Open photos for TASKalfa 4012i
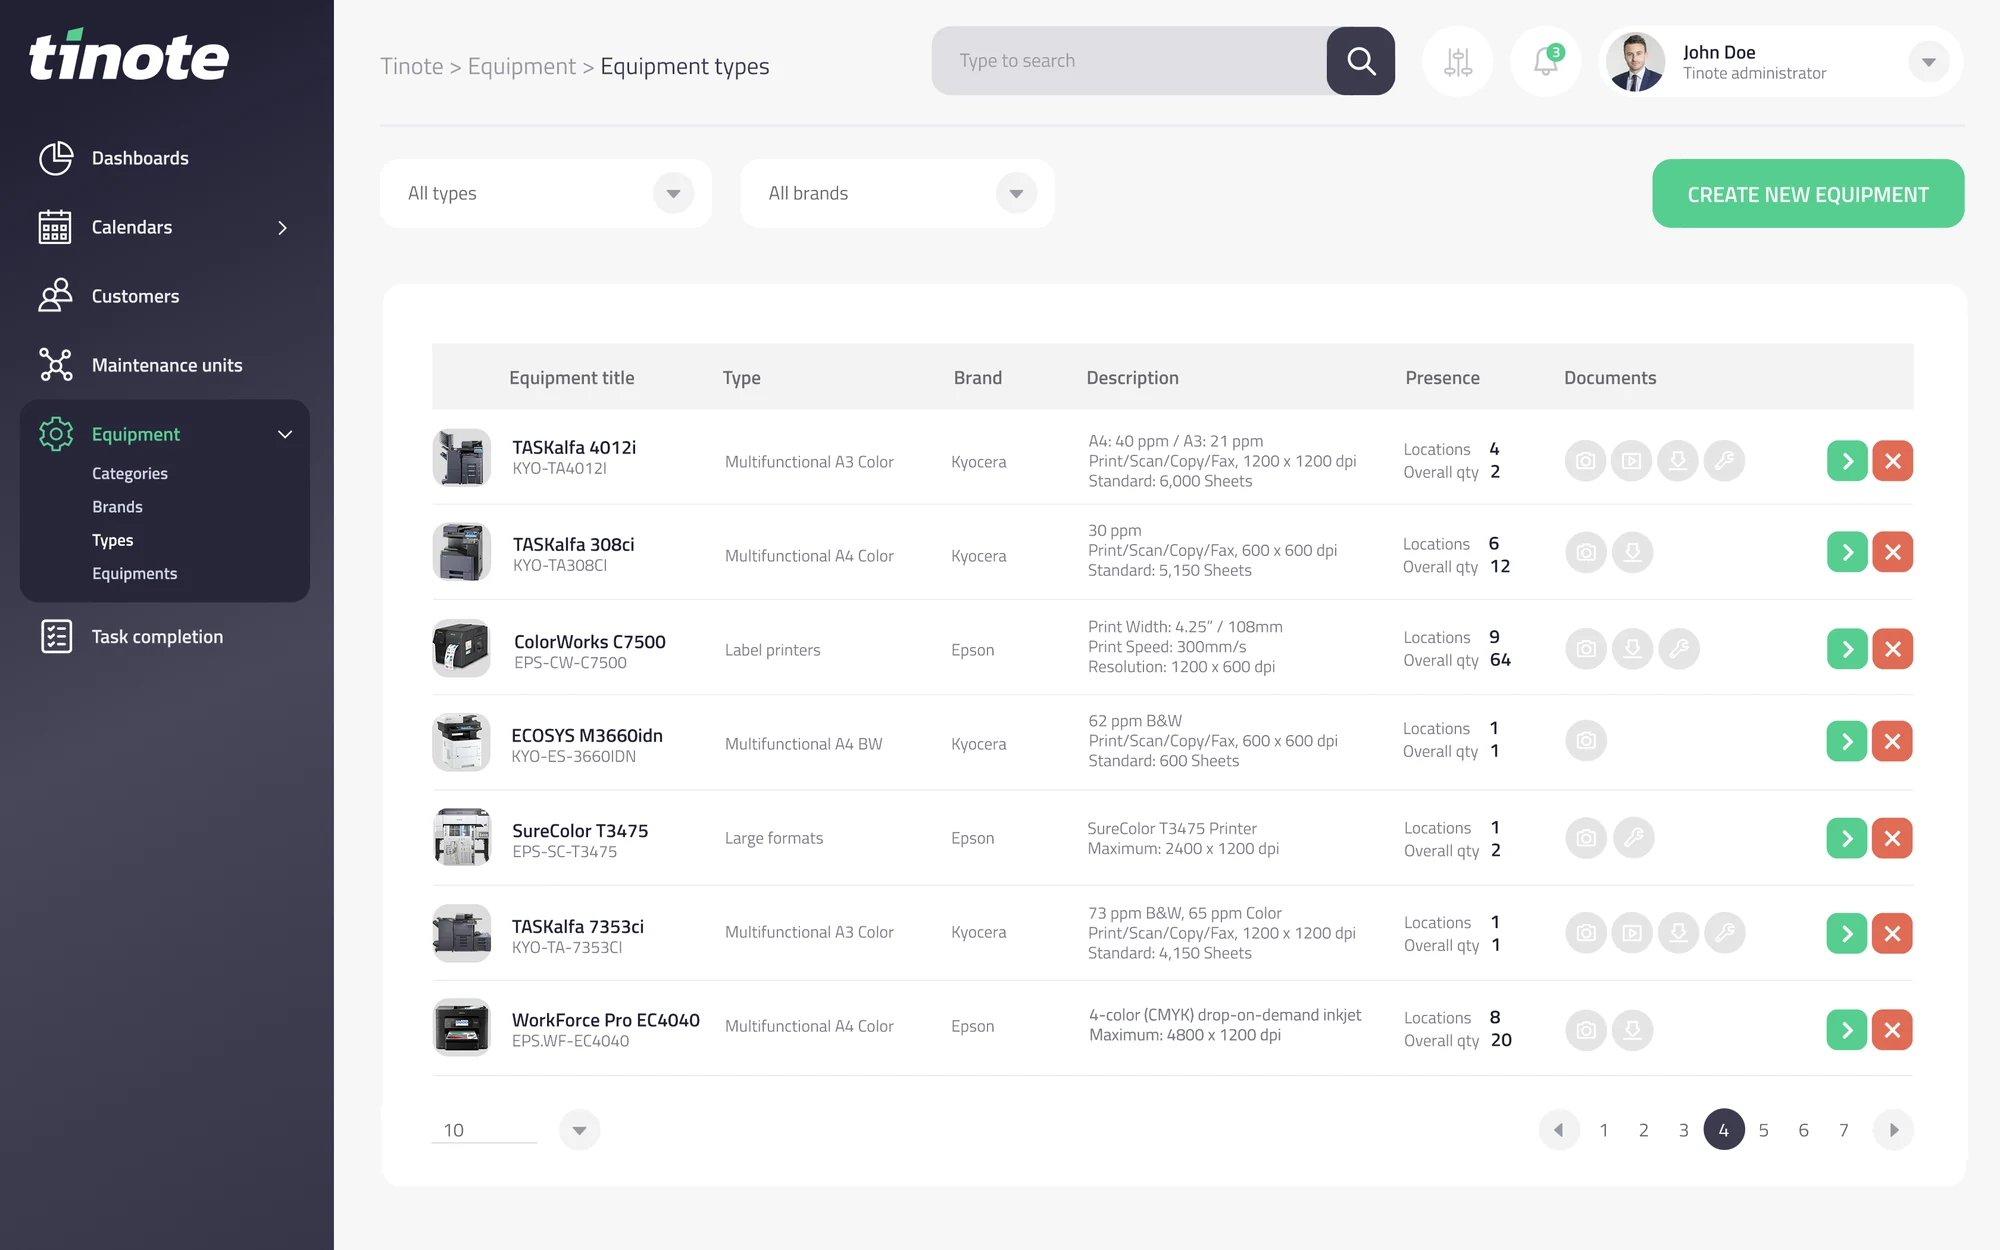2000x1250 pixels. [x=1586, y=461]
